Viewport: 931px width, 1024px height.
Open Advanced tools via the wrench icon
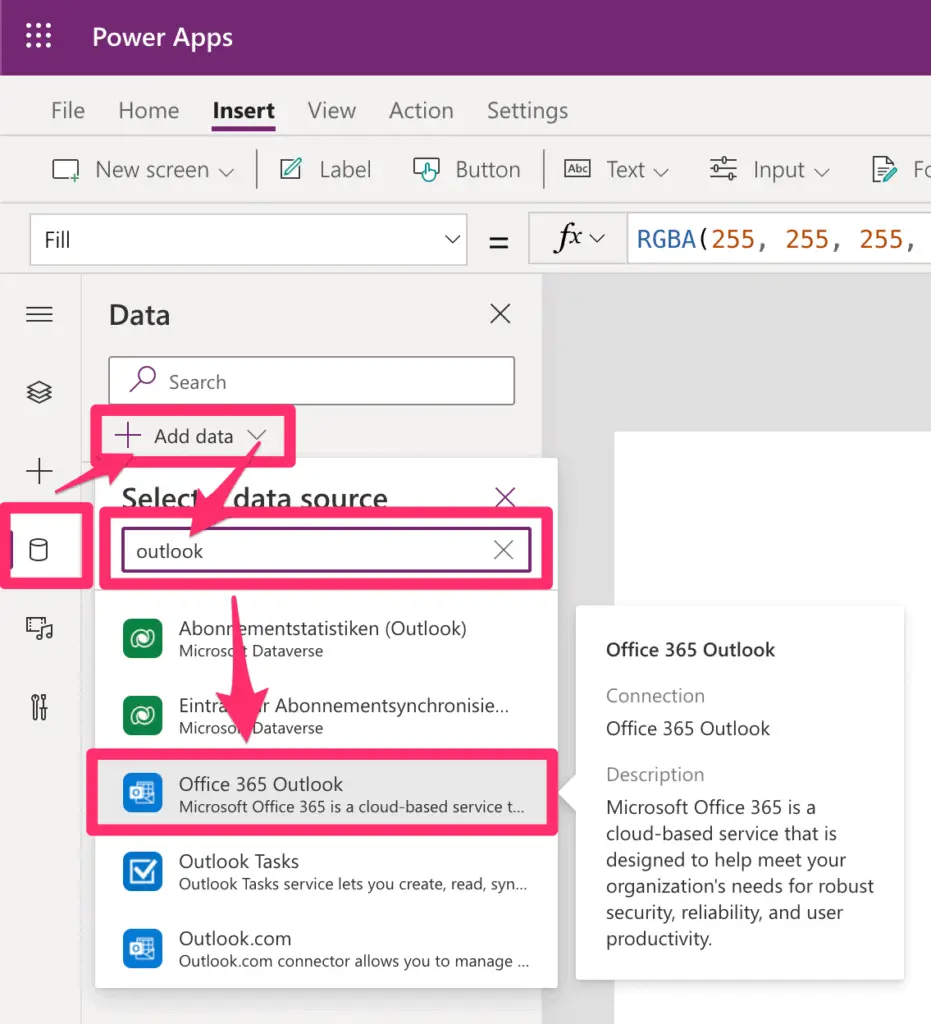tap(40, 707)
